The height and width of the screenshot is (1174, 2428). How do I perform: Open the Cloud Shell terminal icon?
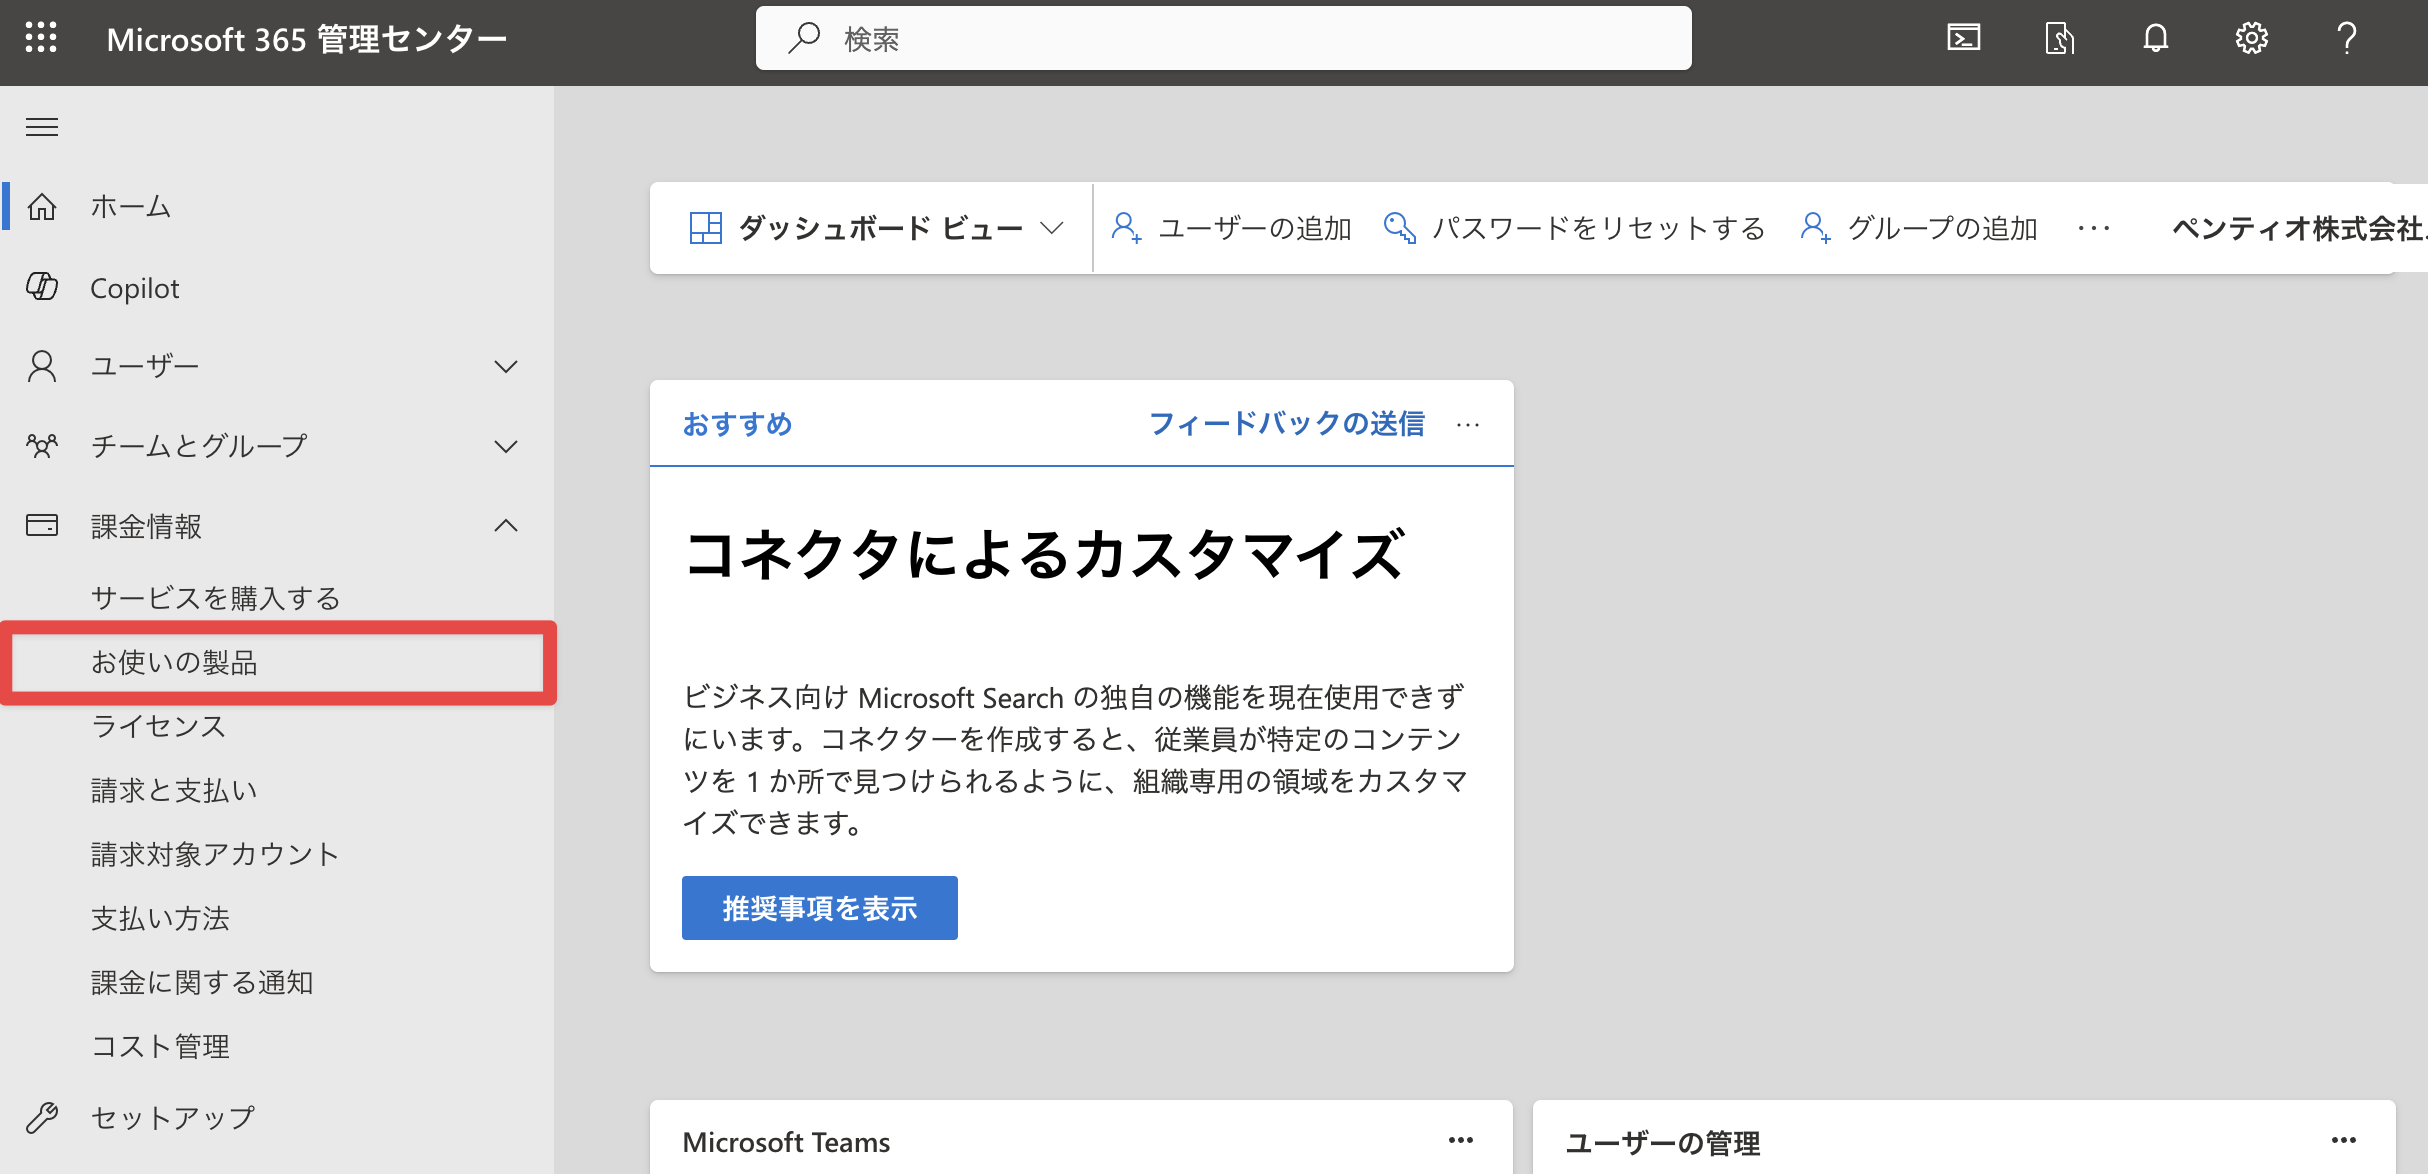coord(1964,38)
